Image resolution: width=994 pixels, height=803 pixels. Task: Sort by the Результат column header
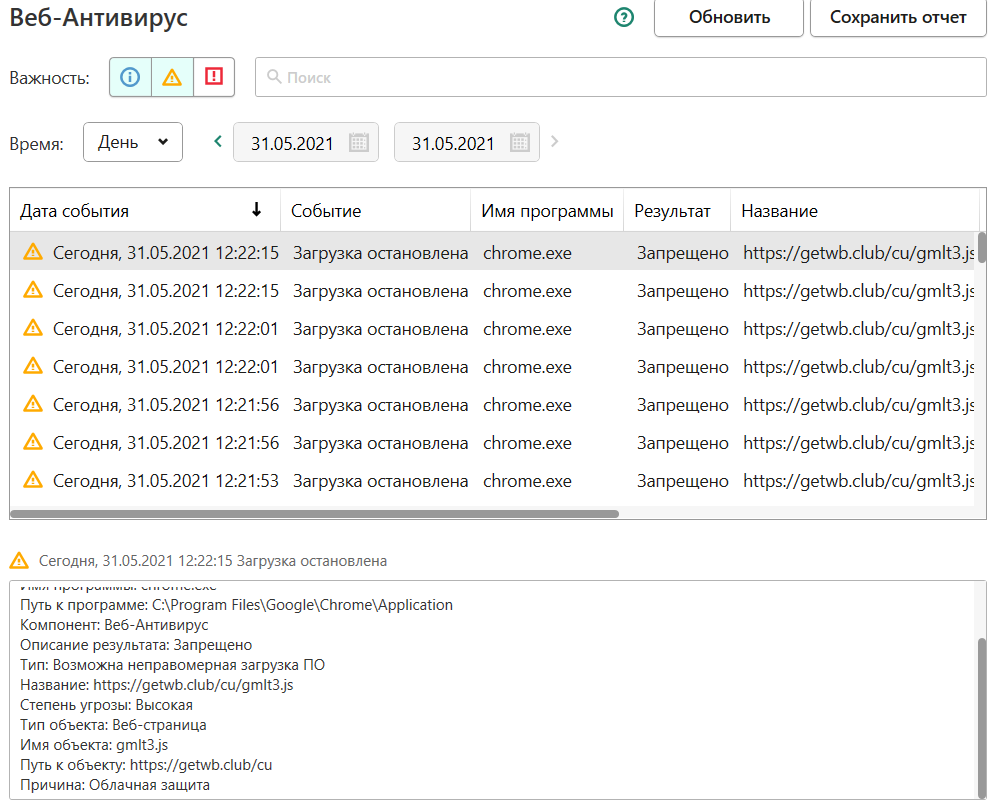coord(672,211)
